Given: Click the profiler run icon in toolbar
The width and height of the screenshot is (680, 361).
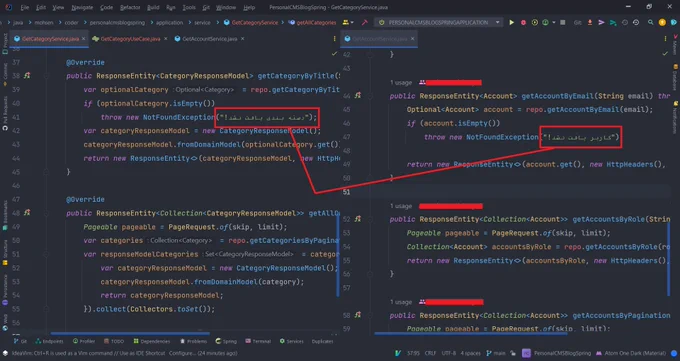Looking at the screenshot, I should [x=546, y=22].
